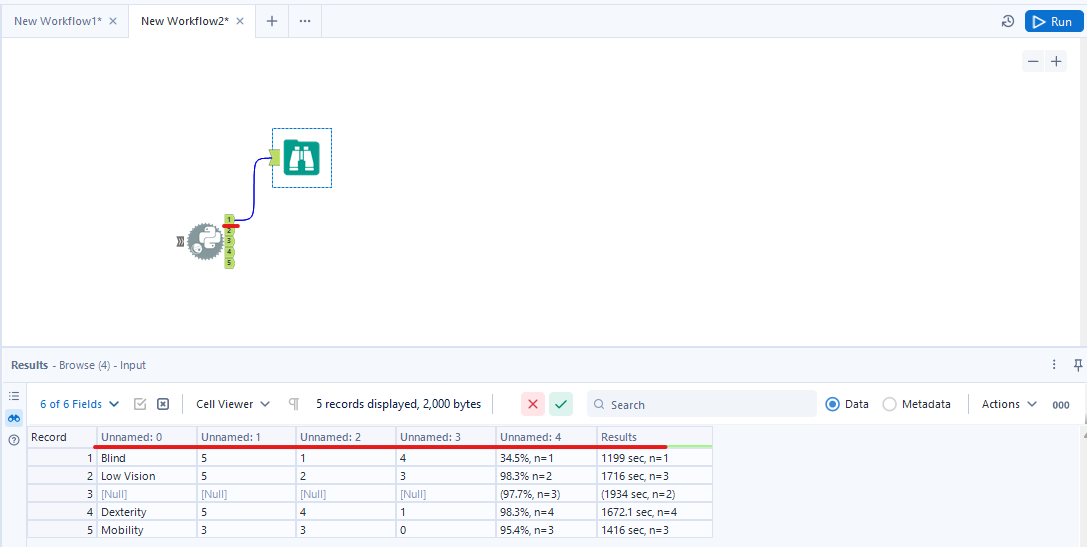Pin the Results window

click(x=1078, y=365)
